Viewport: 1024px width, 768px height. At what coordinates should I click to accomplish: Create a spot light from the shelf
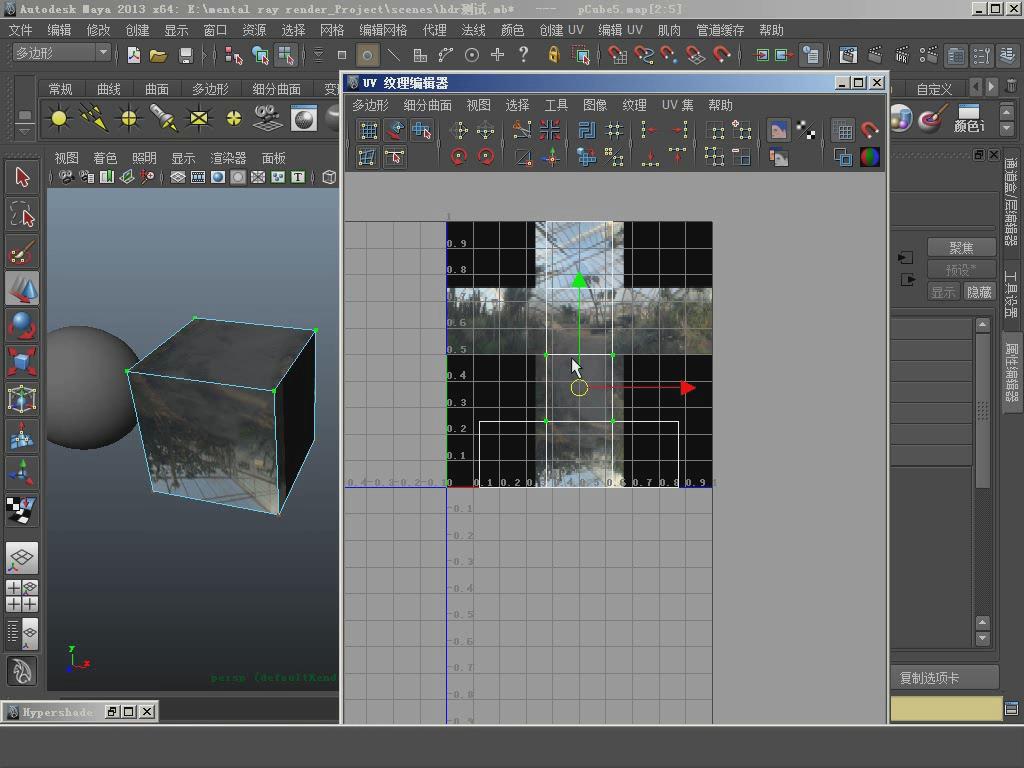click(x=163, y=118)
